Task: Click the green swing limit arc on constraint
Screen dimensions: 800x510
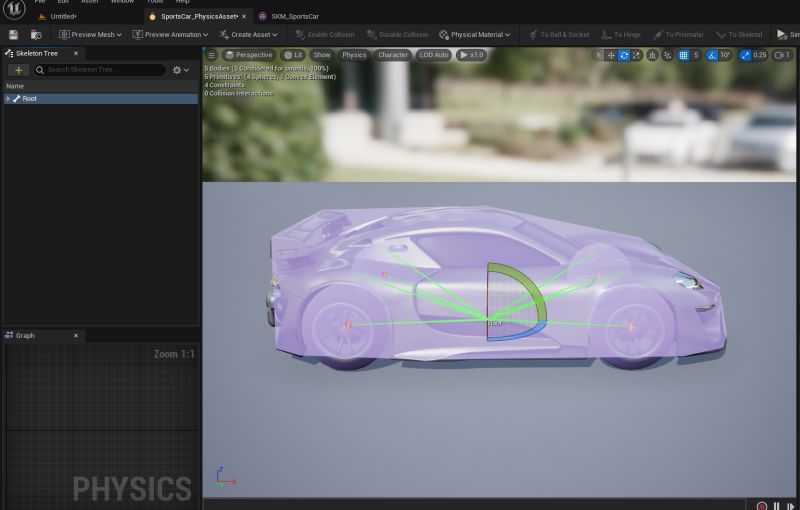Action: 530,285
